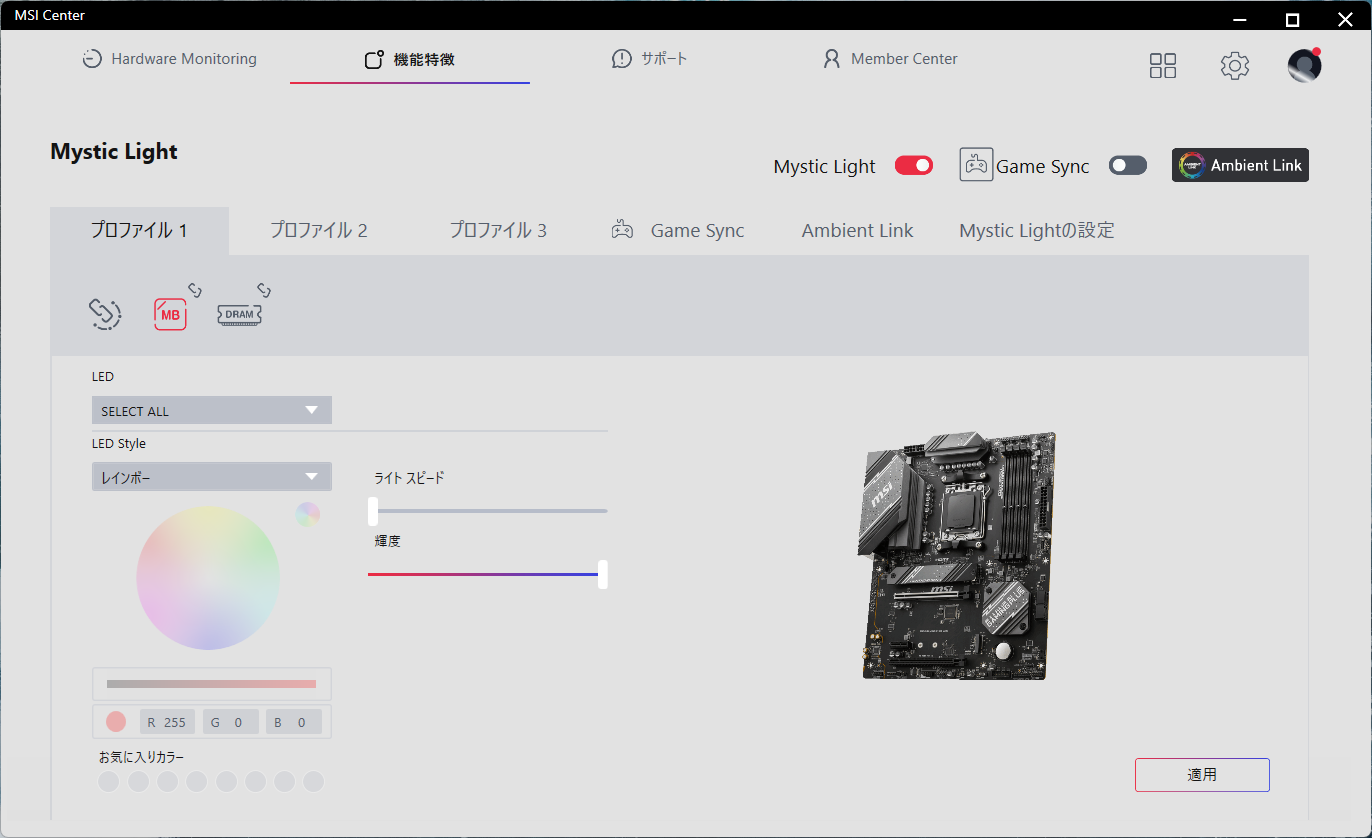Click the ライト スピード slider track
1372x838 pixels.
click(488, 511)
